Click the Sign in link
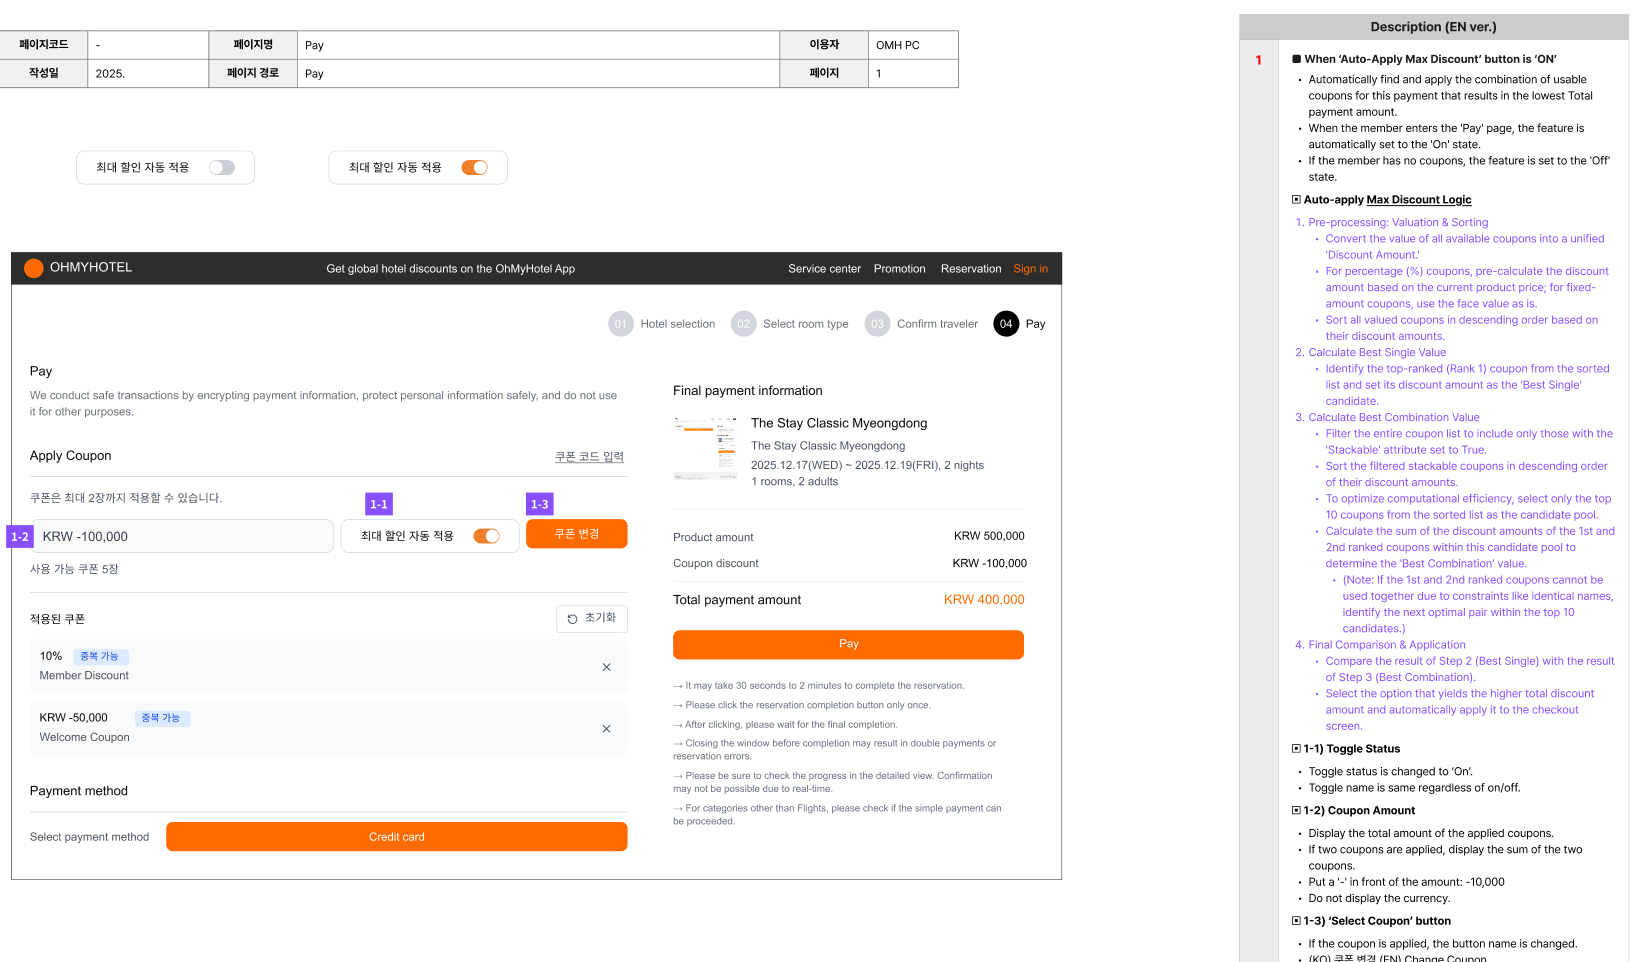Screen dimensions: 1633x962 point(1030,269)
